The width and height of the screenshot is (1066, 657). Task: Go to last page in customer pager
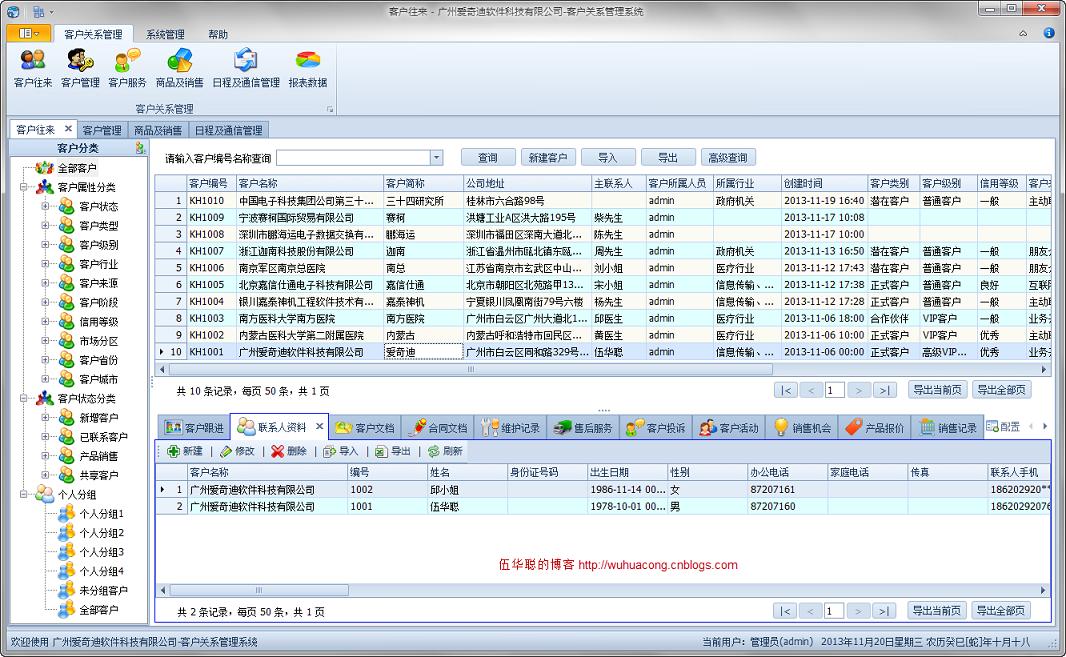click(883, 390)
